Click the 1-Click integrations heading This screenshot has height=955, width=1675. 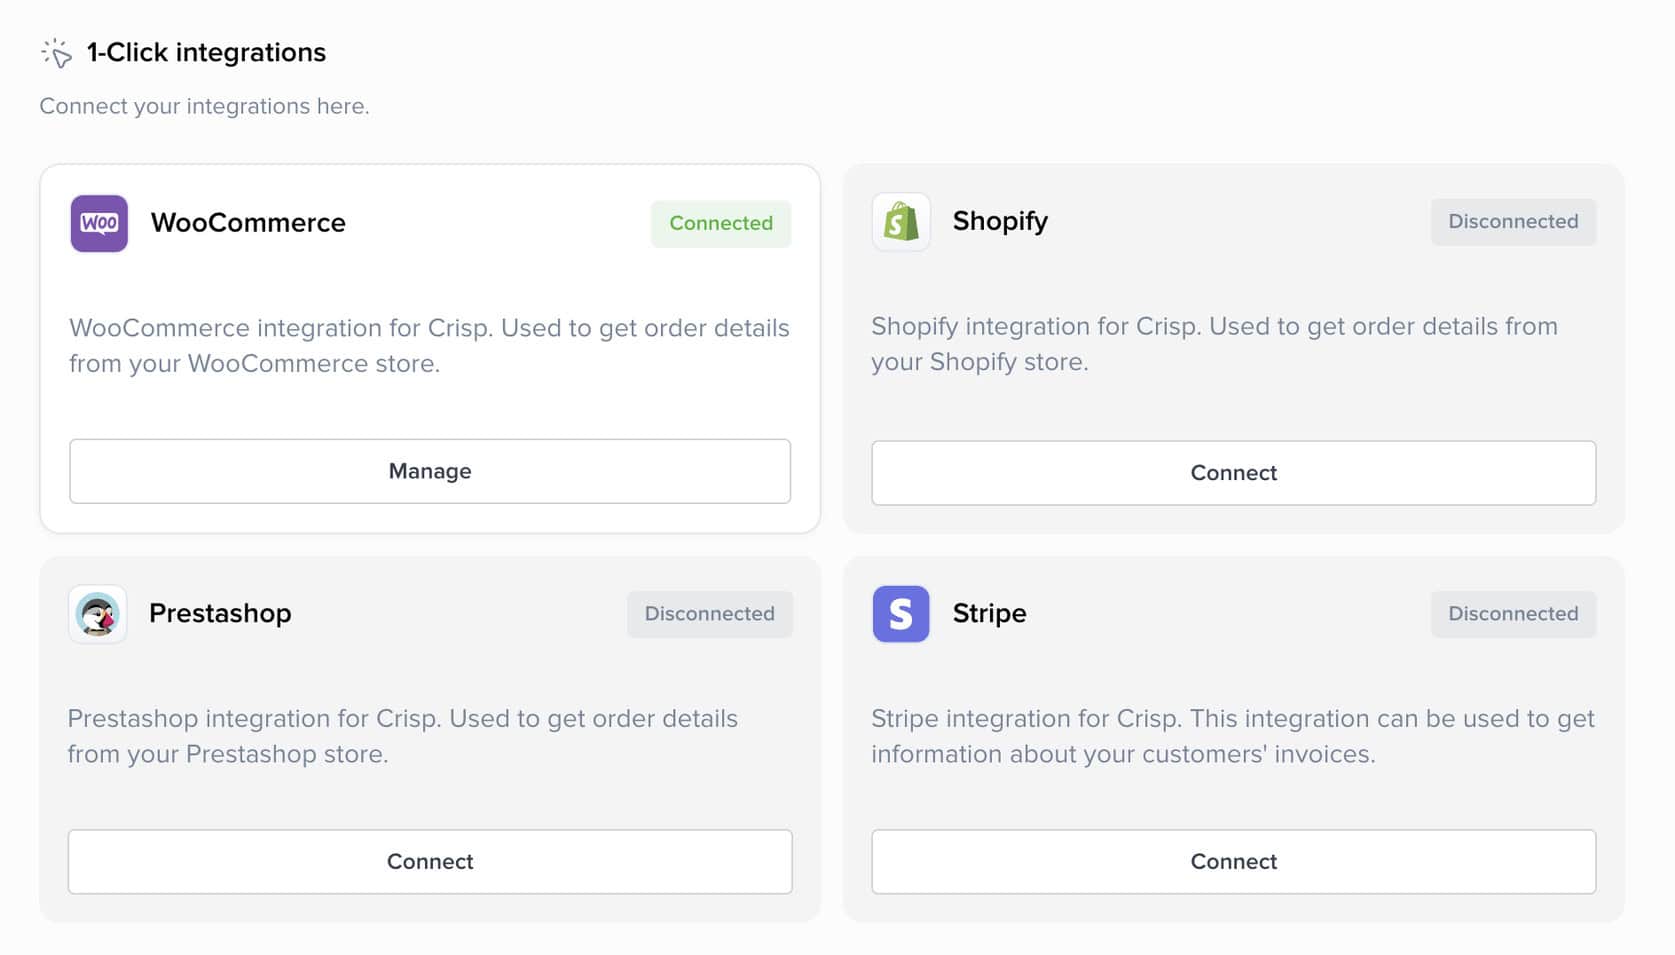(206, 53)
